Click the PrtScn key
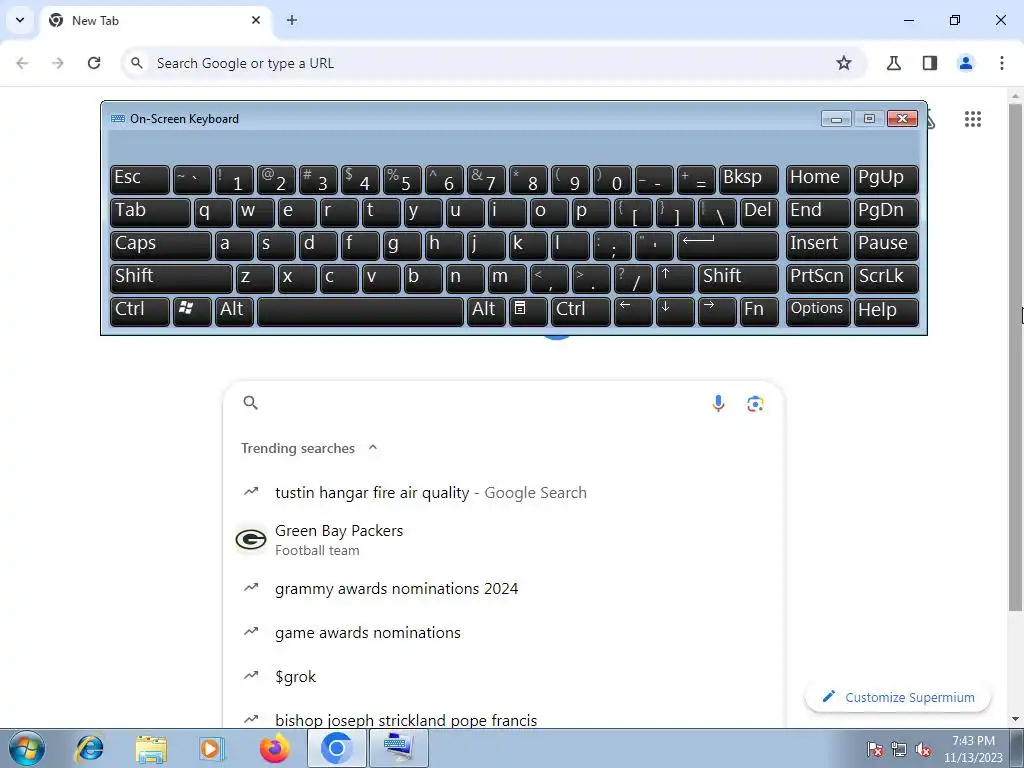 click(818, 278)
